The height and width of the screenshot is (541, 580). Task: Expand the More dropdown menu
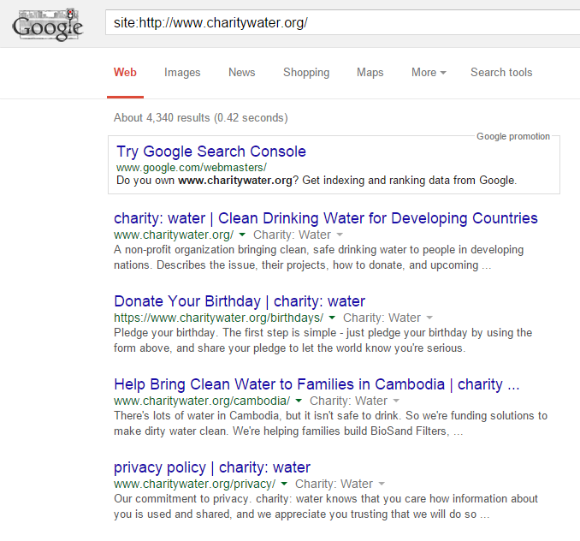tap(429, 72)
